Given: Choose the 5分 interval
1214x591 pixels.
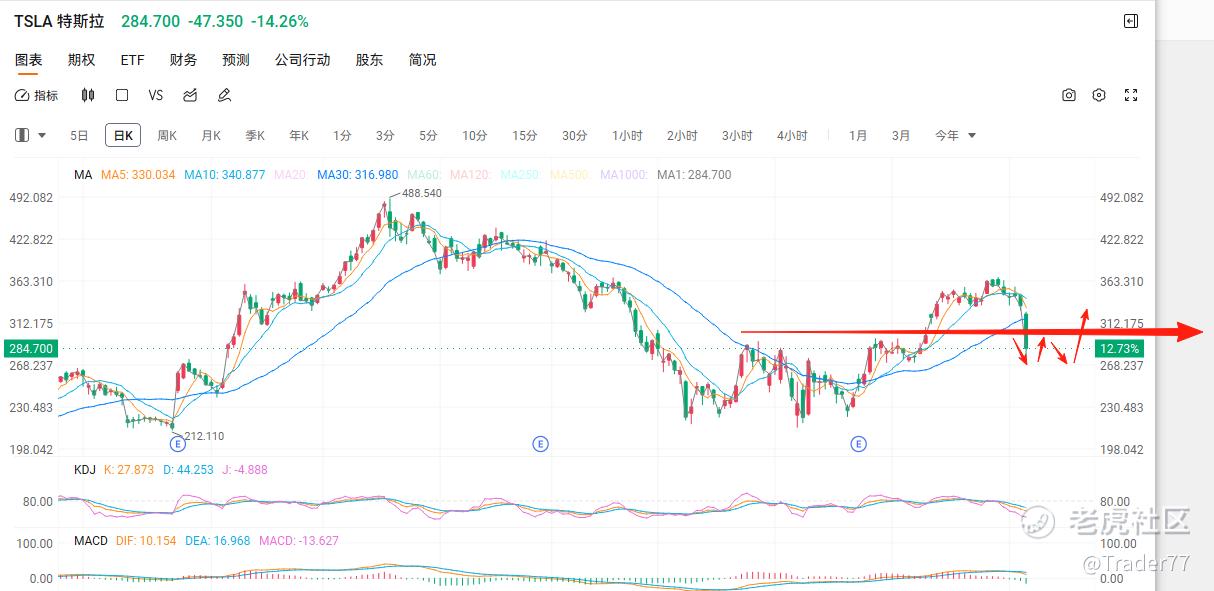Looking at the screenshot, I should coord(428,135).
